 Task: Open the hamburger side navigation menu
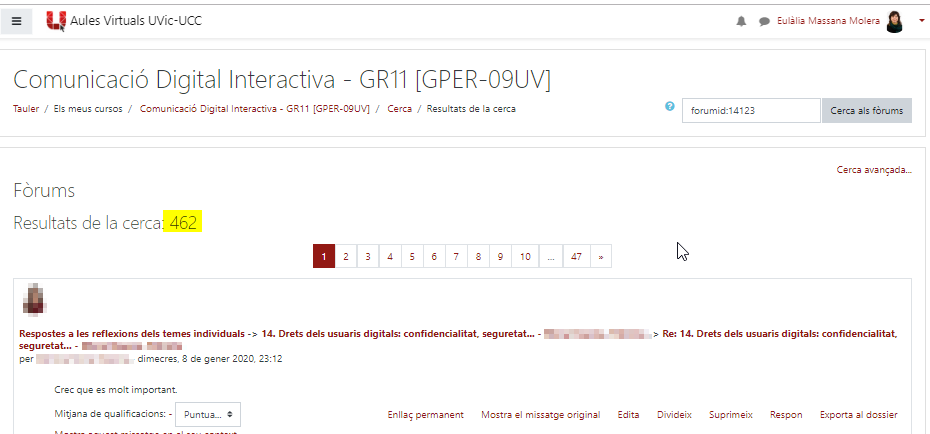coord(16,21)
